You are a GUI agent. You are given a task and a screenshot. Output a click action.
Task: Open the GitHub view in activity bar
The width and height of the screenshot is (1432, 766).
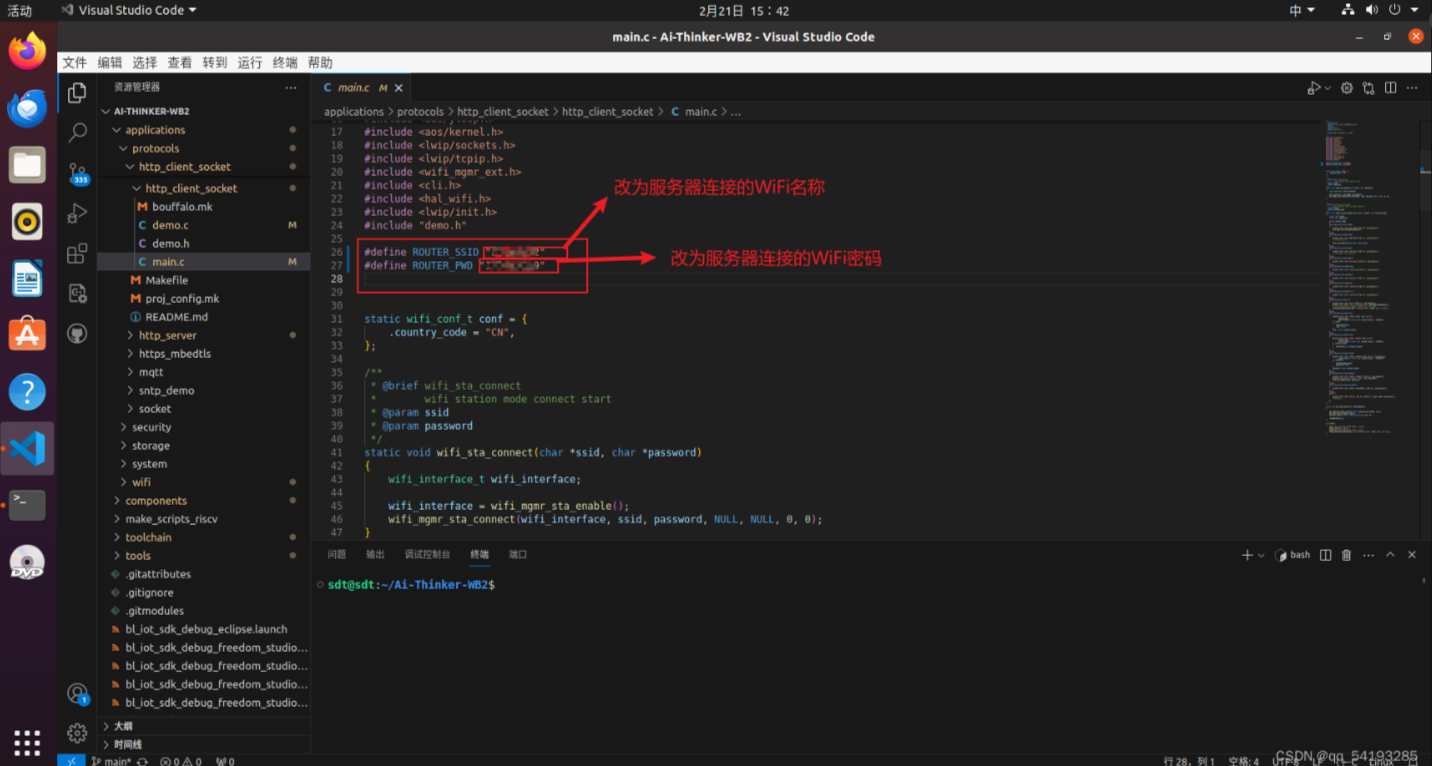(77, 334)
